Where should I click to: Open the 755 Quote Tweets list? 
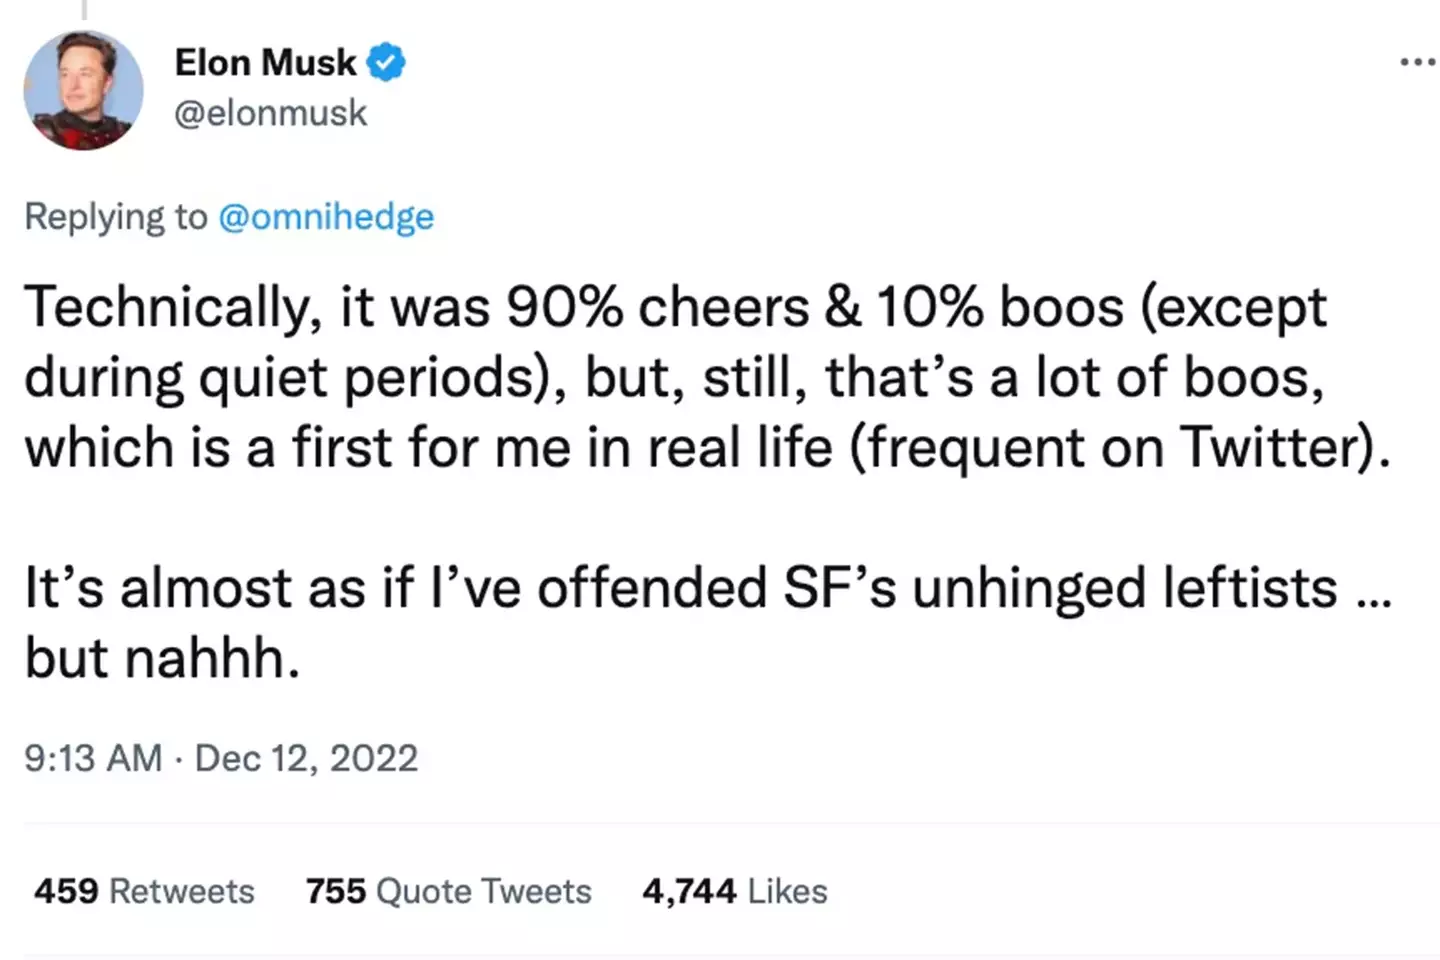[449, 891]
